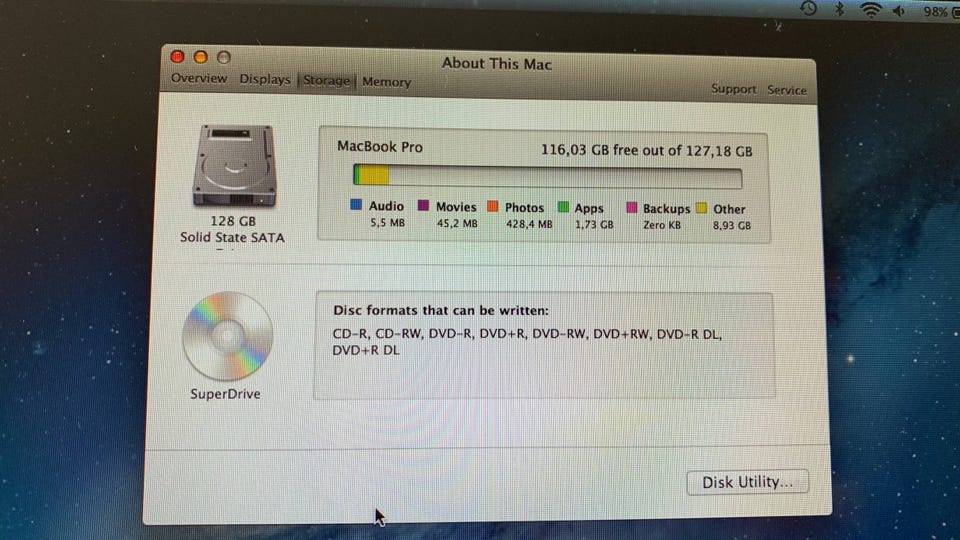Select the Storage tab

[326, 81]
